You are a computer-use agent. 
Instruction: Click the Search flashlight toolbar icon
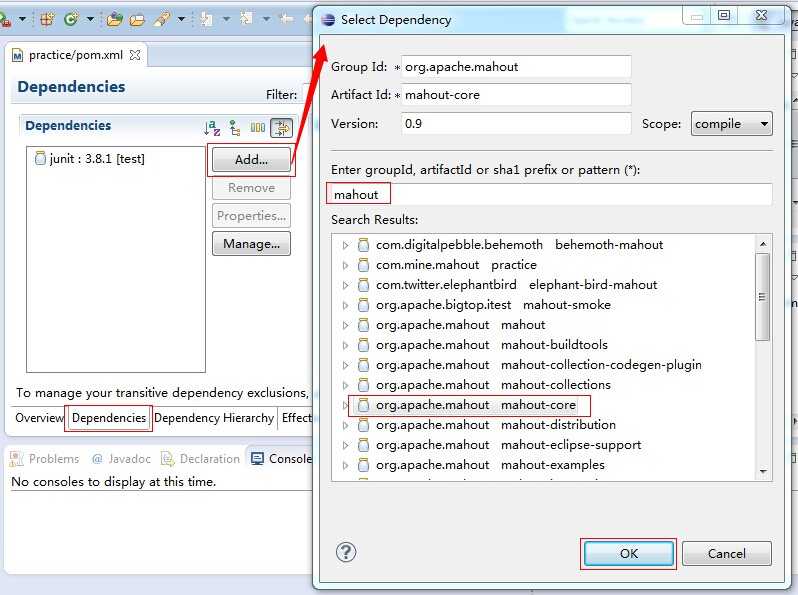click(162, 19)
